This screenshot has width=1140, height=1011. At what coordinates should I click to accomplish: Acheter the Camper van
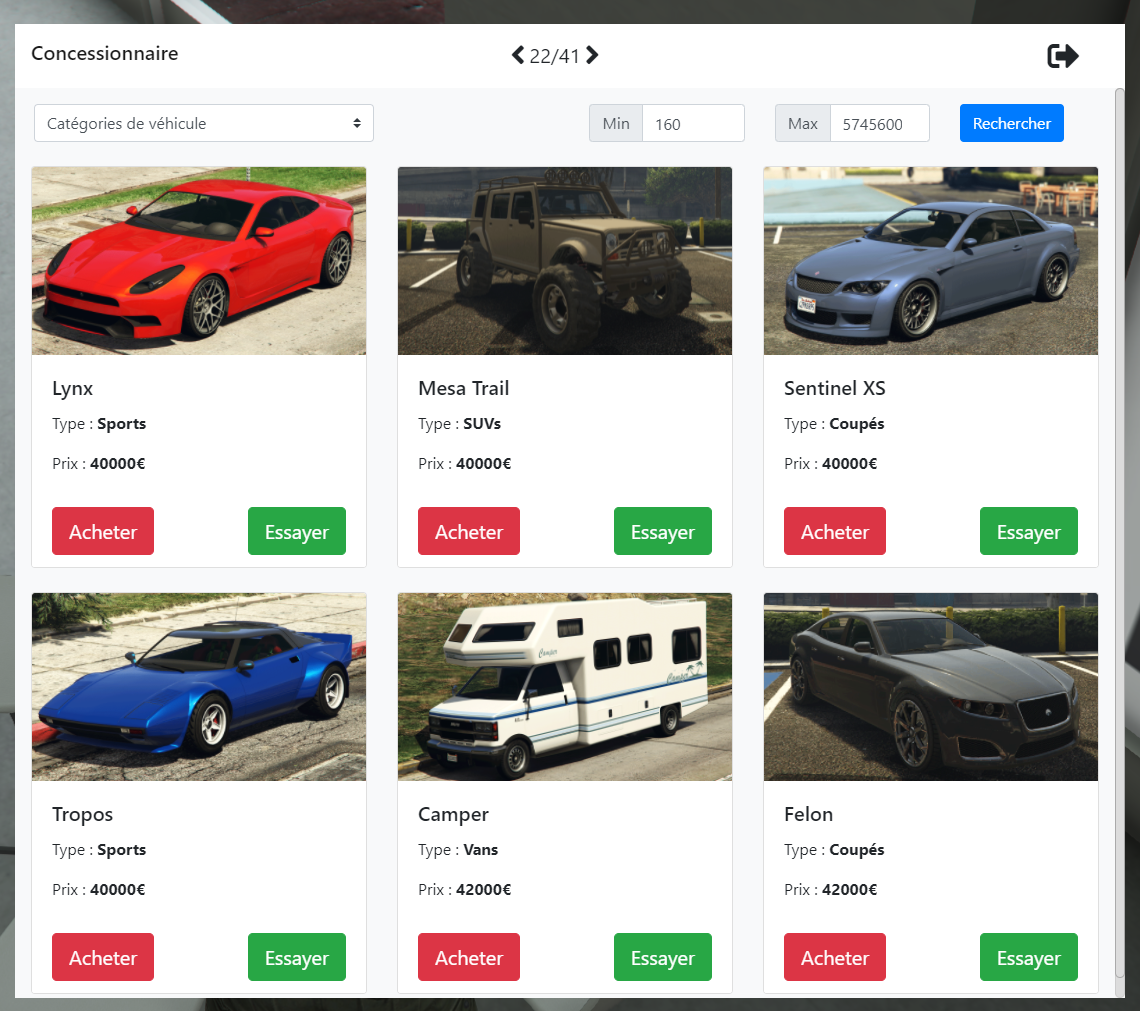click(468, 957)
